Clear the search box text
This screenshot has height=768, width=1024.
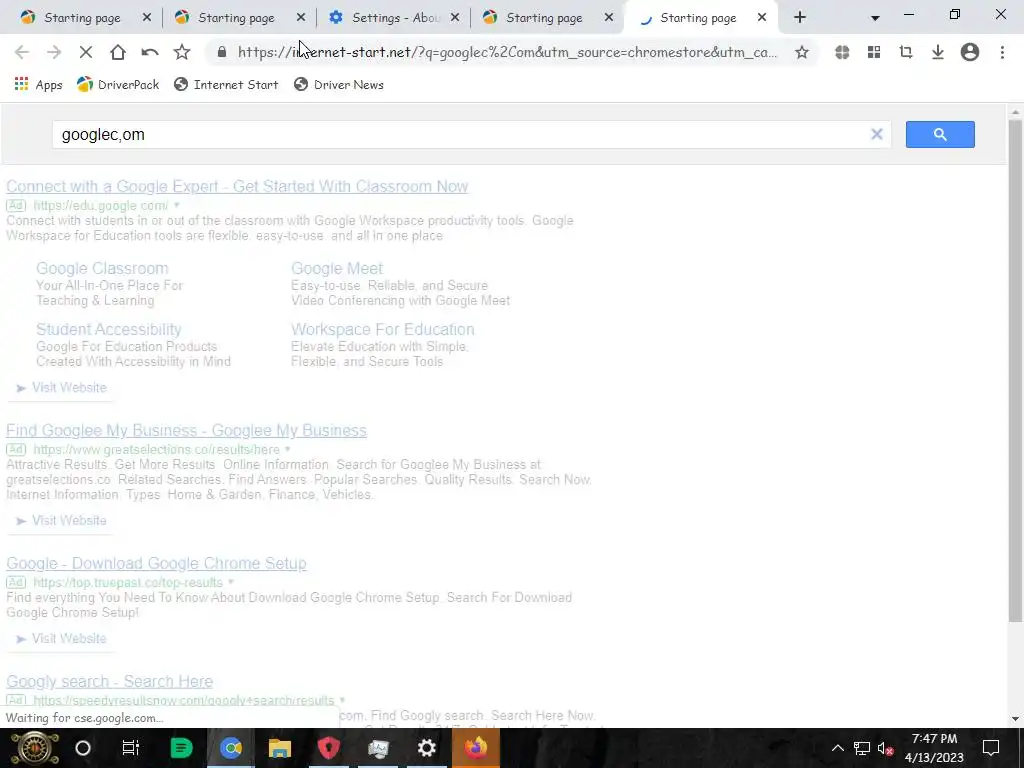point(877,135)
